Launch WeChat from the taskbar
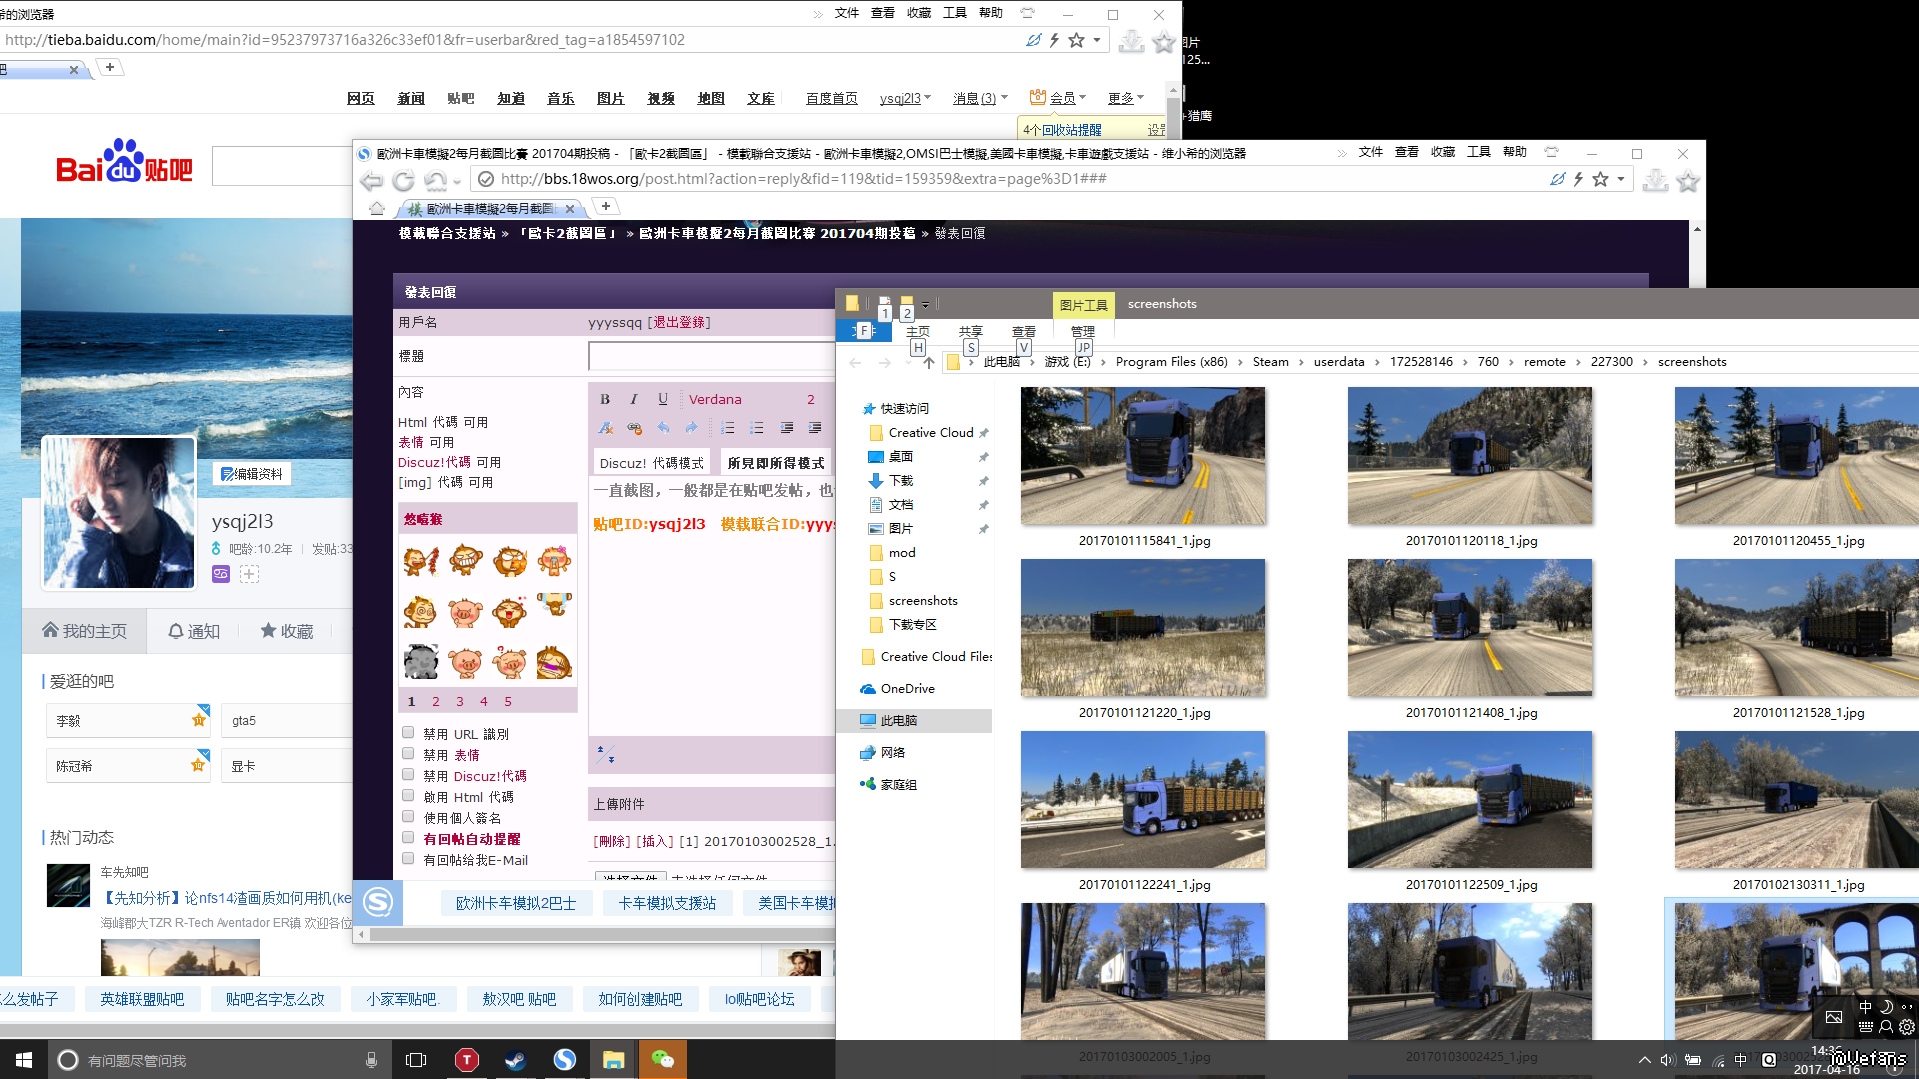Image resolution: width=1919 pixels, height=1079 pixels. click(663, 1060)
